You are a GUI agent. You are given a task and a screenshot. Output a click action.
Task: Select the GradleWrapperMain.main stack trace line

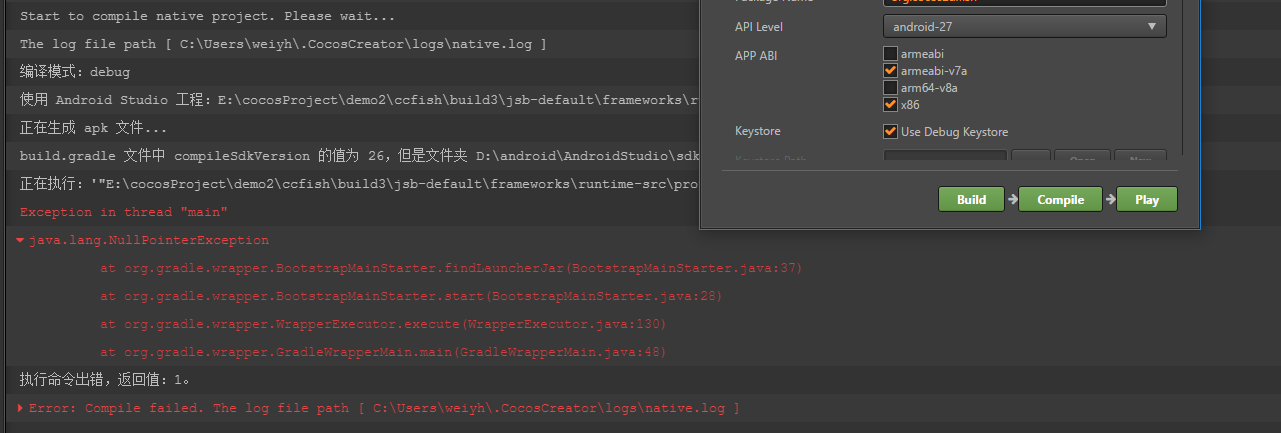coord(383,352)
